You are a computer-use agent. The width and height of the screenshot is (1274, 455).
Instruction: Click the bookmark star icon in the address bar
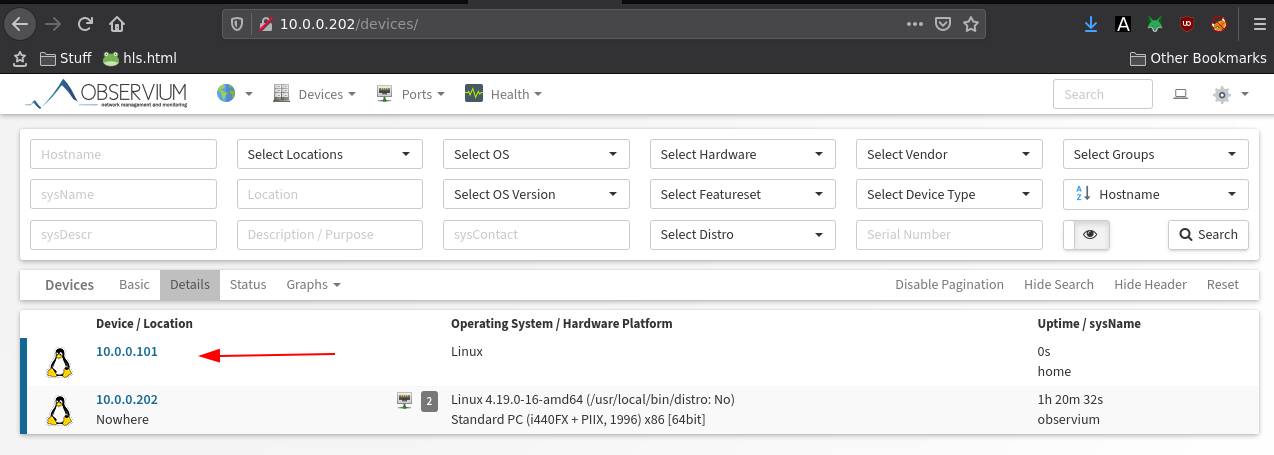pos(969,23)
